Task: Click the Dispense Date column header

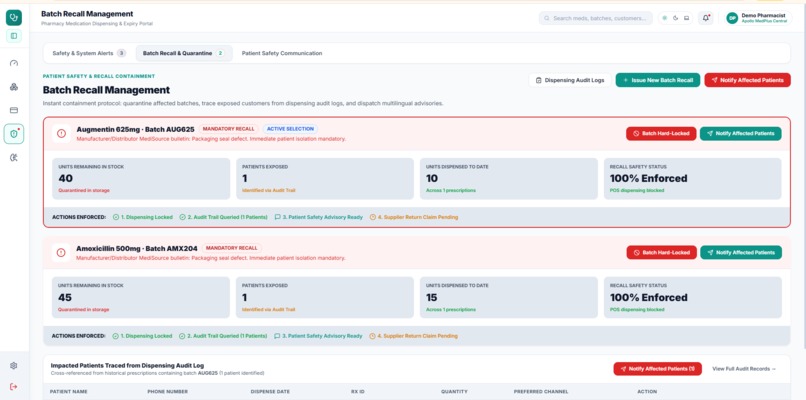Action: click(270, 392)
